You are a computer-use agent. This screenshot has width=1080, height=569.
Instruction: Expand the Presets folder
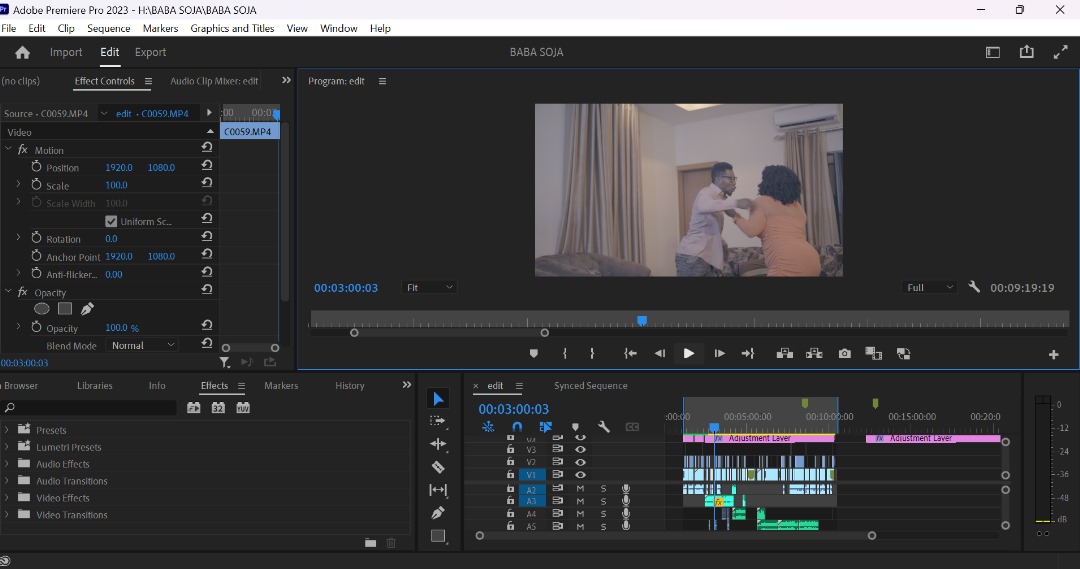pos(7,429)
